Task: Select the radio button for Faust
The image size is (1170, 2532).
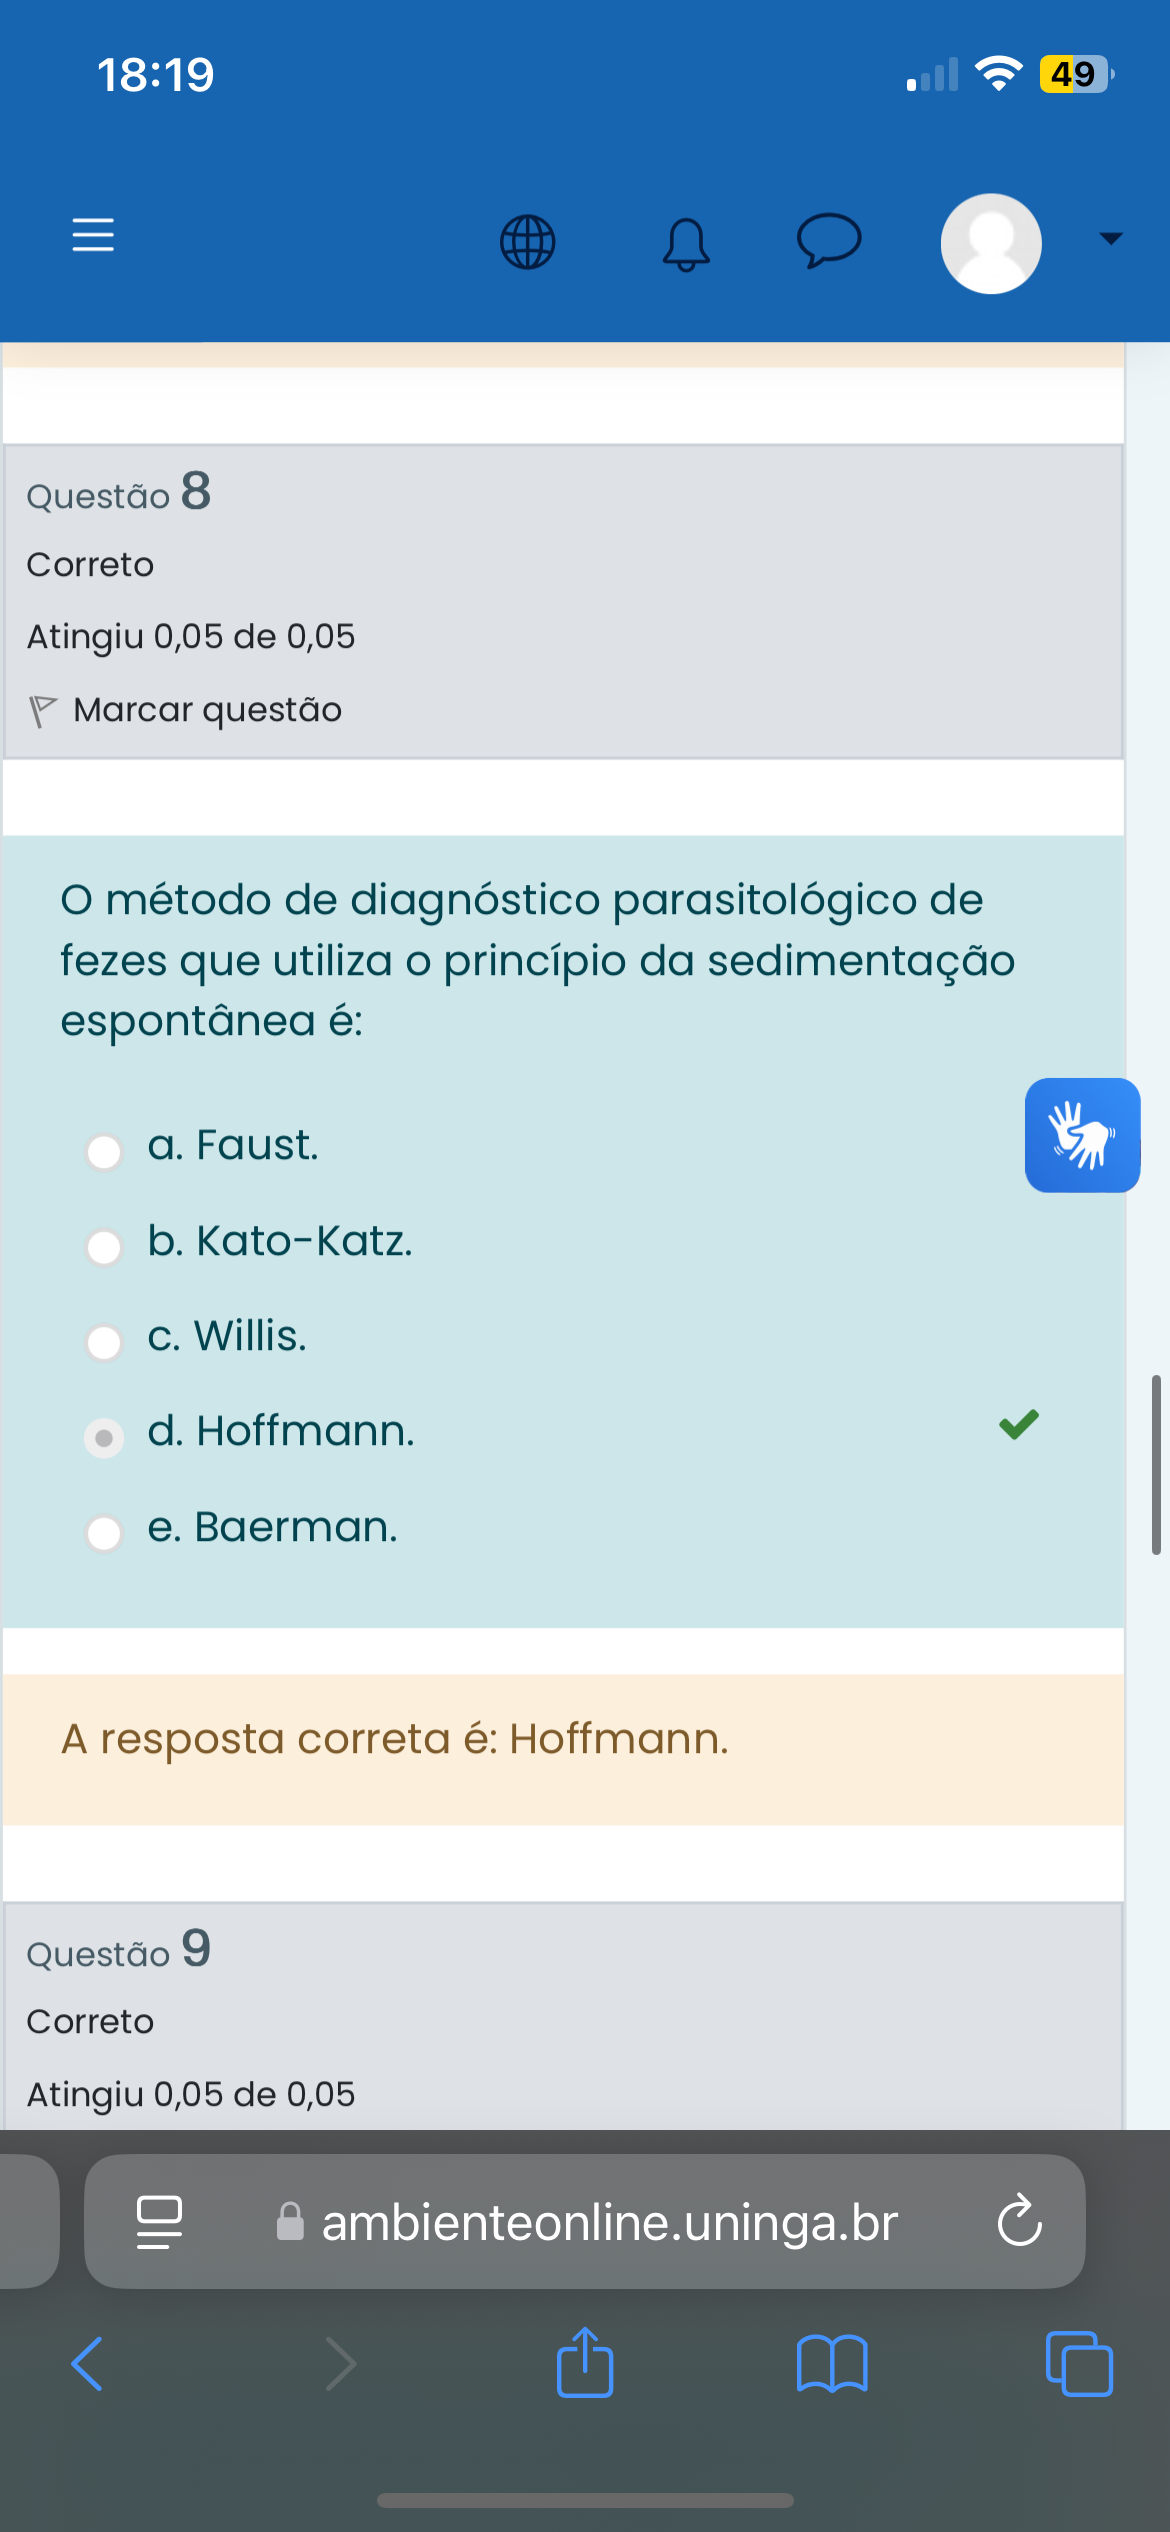Action: click(104, 1151)
